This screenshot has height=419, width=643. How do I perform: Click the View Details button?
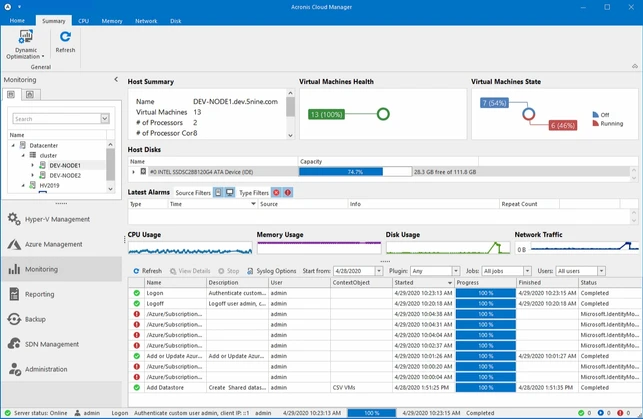click(x=190, y=271)
